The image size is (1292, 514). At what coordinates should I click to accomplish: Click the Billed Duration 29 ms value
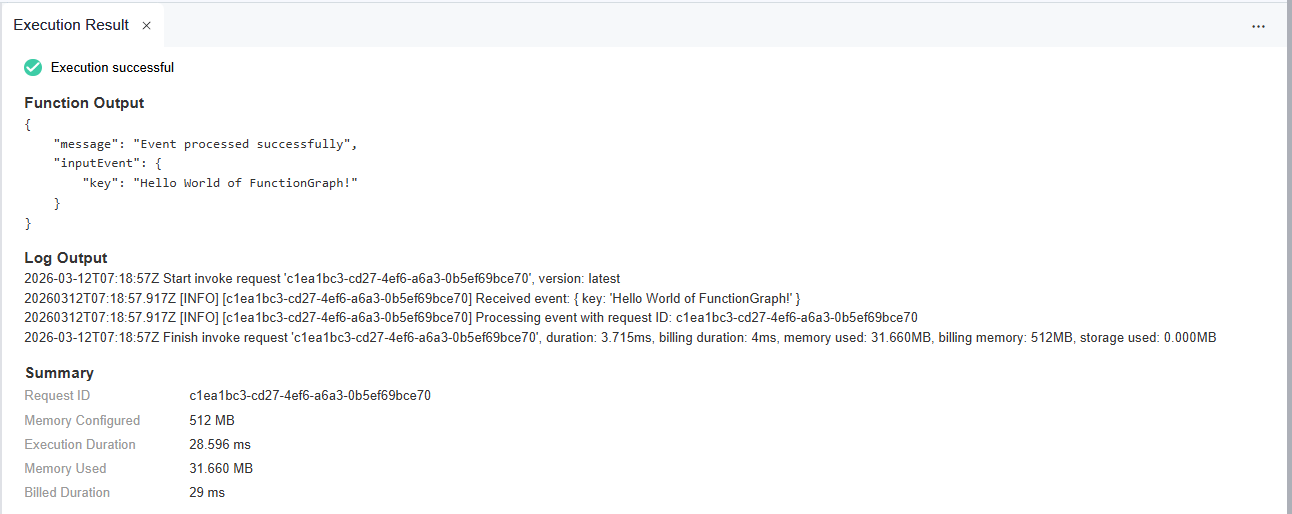point(207,493)
